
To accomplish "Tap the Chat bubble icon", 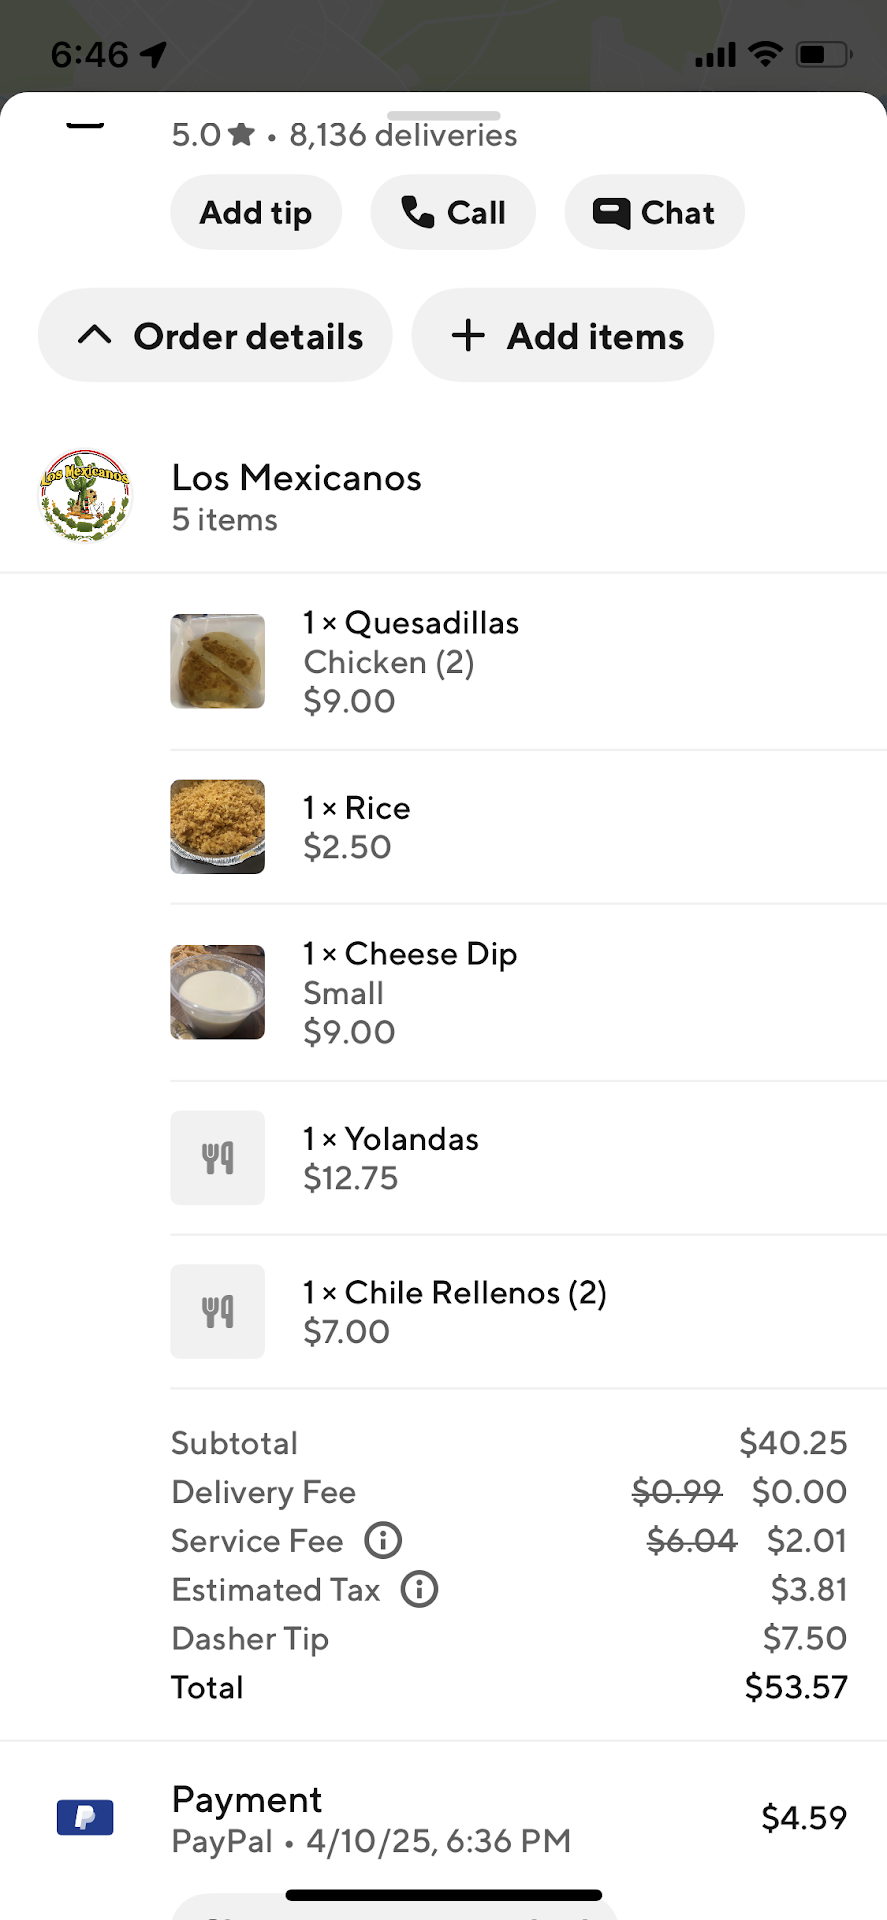I will 611,212.
